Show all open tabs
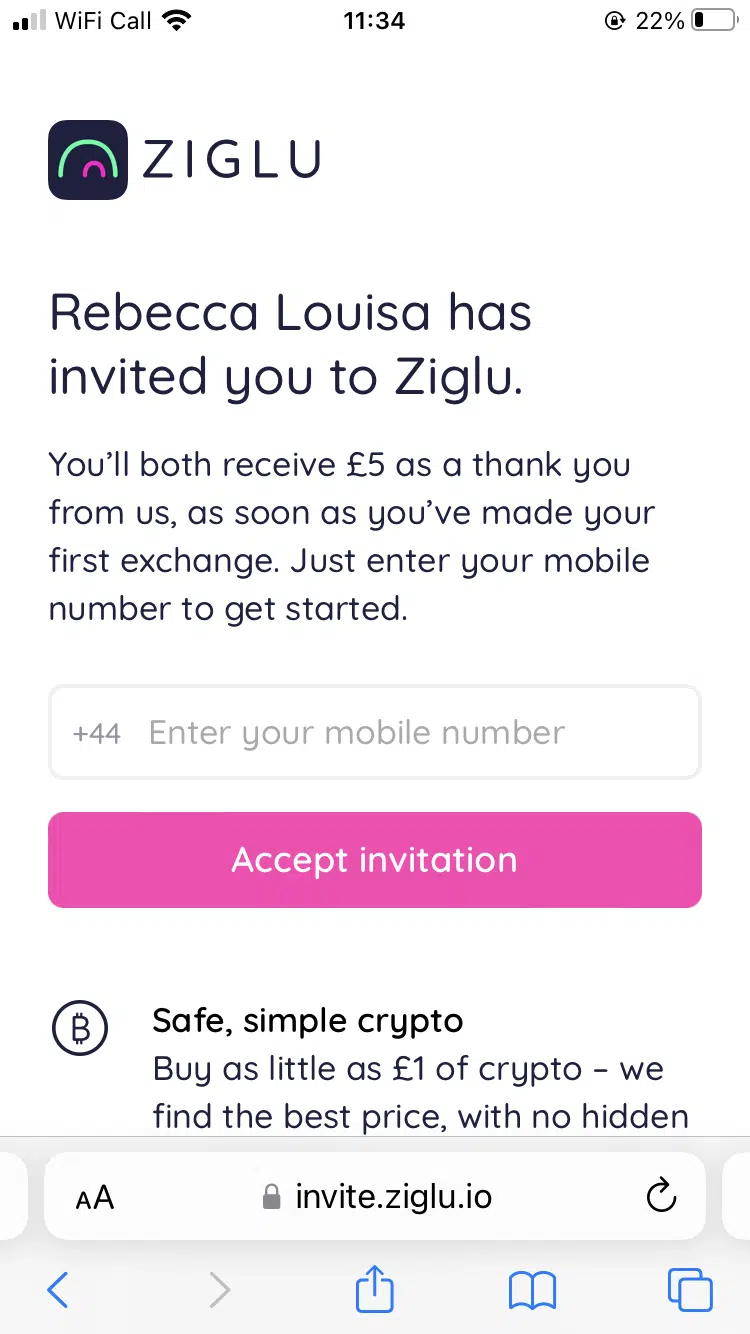750x1334 pixels. (690, 1290)
